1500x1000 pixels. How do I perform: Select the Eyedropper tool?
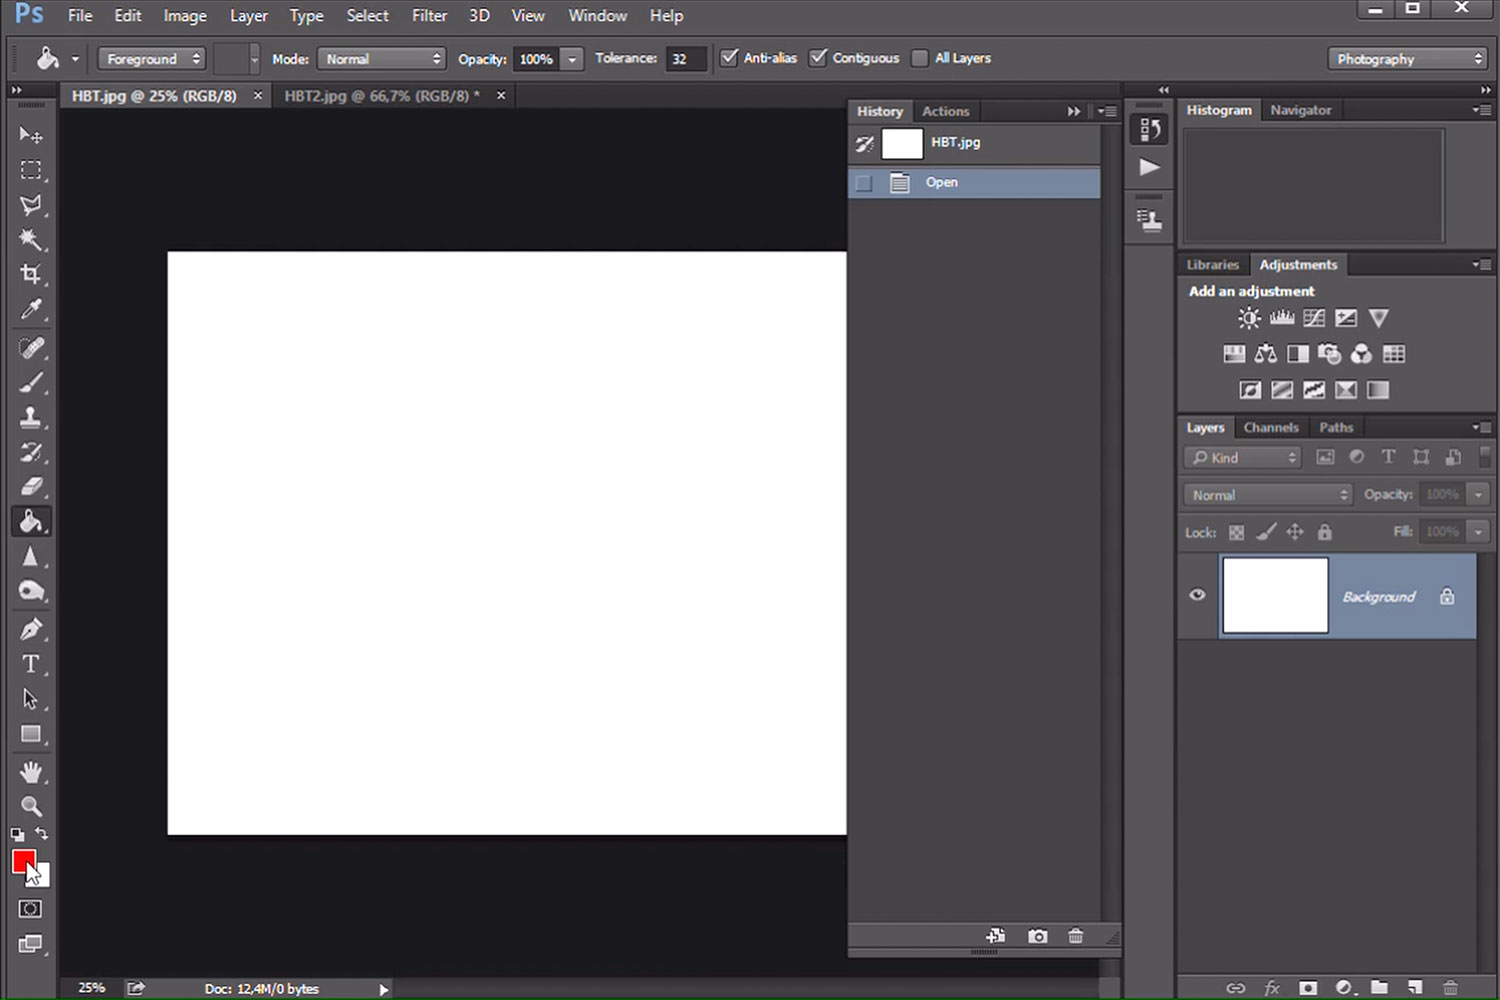pos(31,310)
